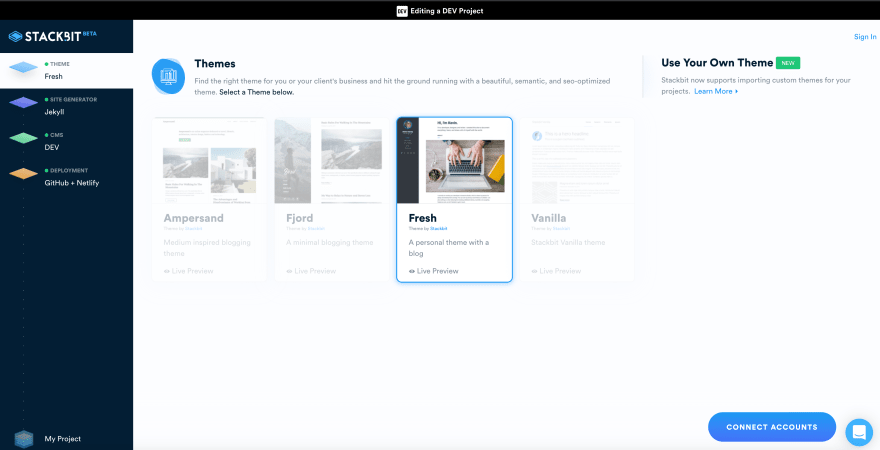
Task: Click the Fjord theme title
Action: [x=300, y=218]
